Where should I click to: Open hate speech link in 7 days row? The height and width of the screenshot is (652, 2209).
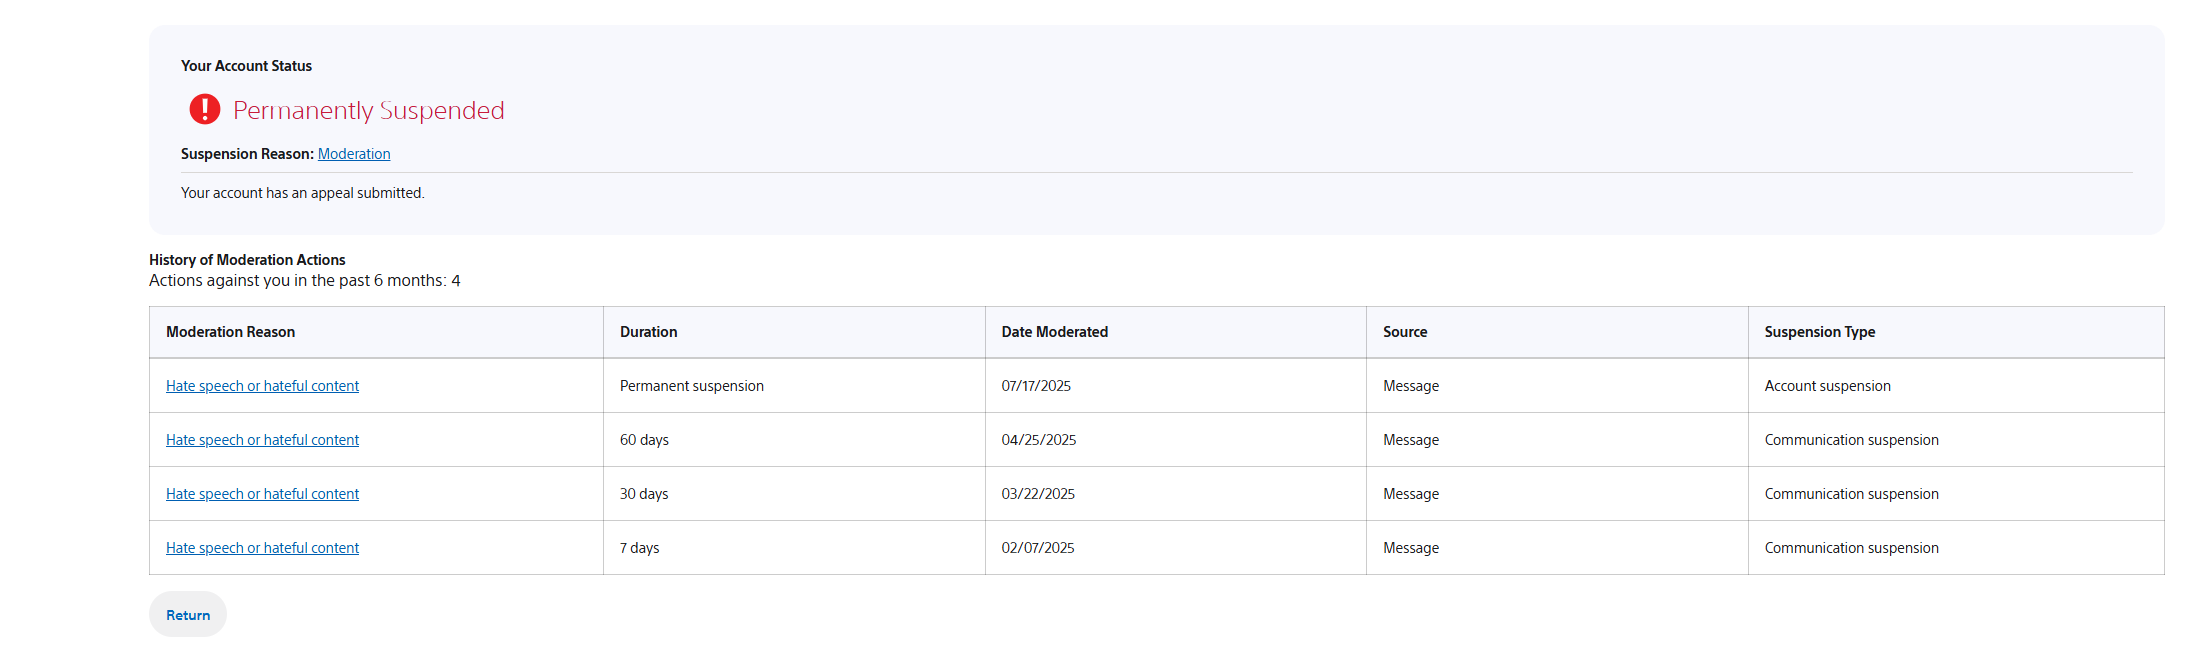262,548
